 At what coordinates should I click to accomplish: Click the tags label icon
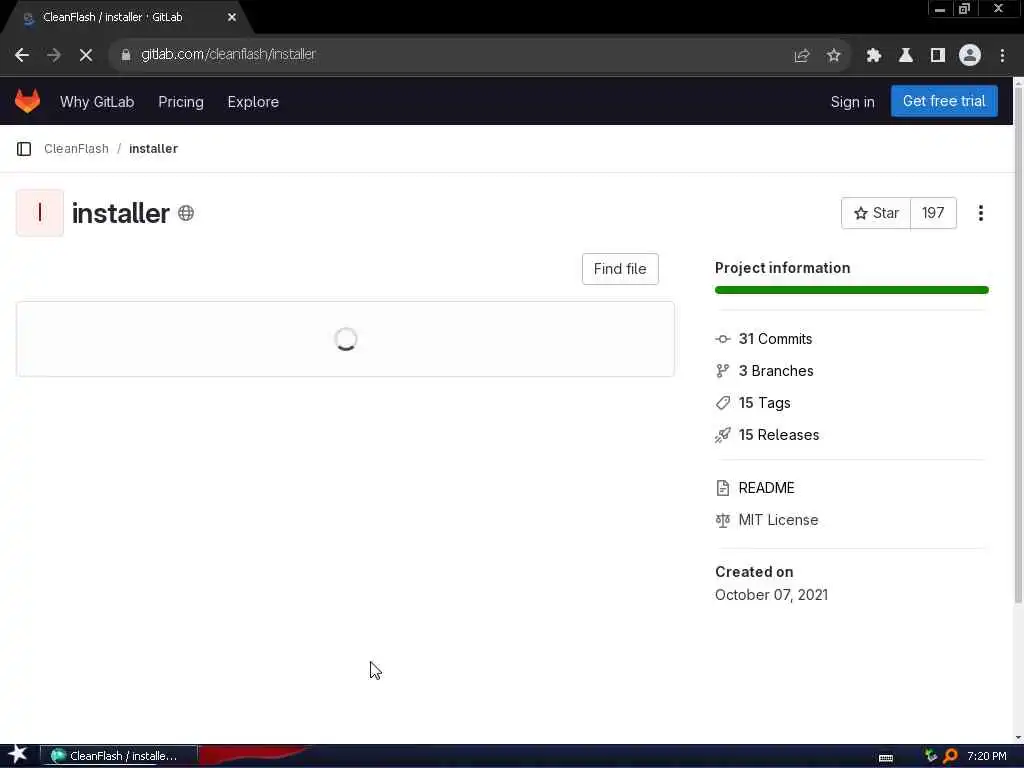click(723, 403)
